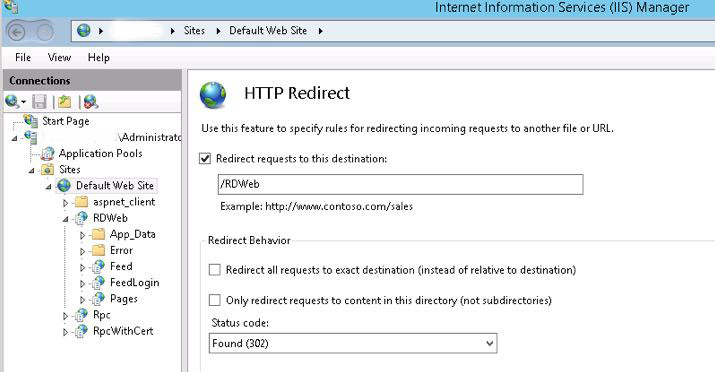Open the View menu
Viewport: 715px width, 372px height.
[59, 57]
